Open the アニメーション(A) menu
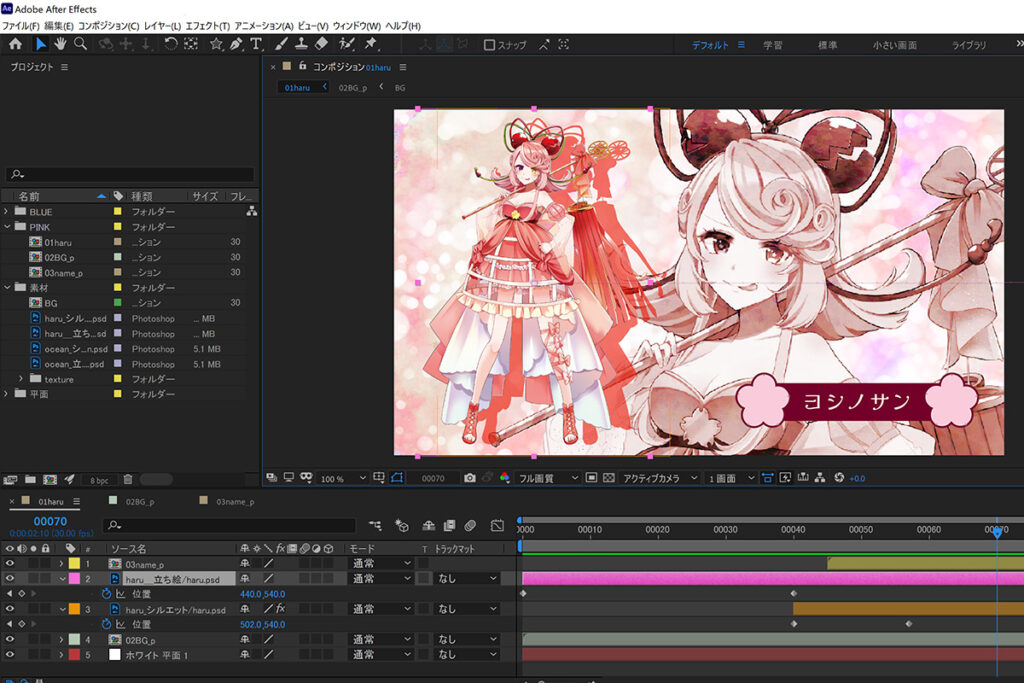This screenshot has width=1024, height=683. tap(264, 25)
